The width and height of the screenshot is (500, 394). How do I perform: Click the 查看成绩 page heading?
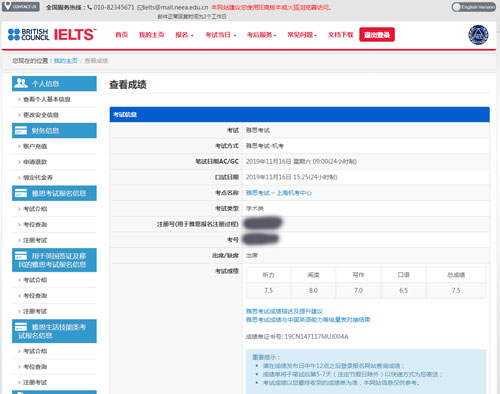(128, 85)
